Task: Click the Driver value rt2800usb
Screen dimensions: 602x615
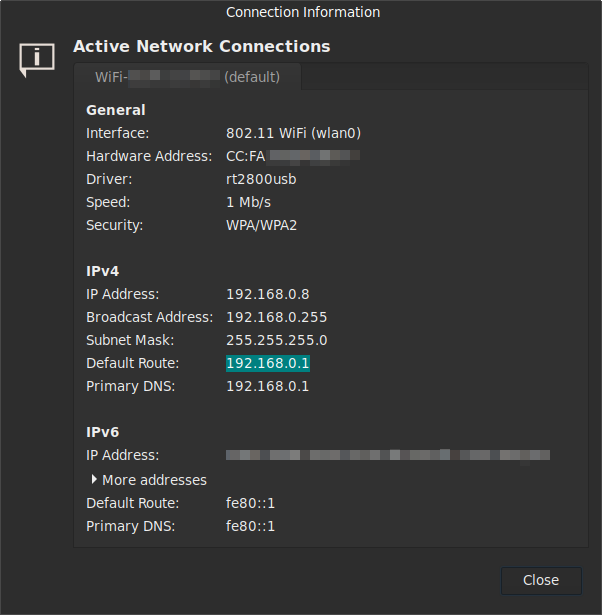Action: click(261, 179)
